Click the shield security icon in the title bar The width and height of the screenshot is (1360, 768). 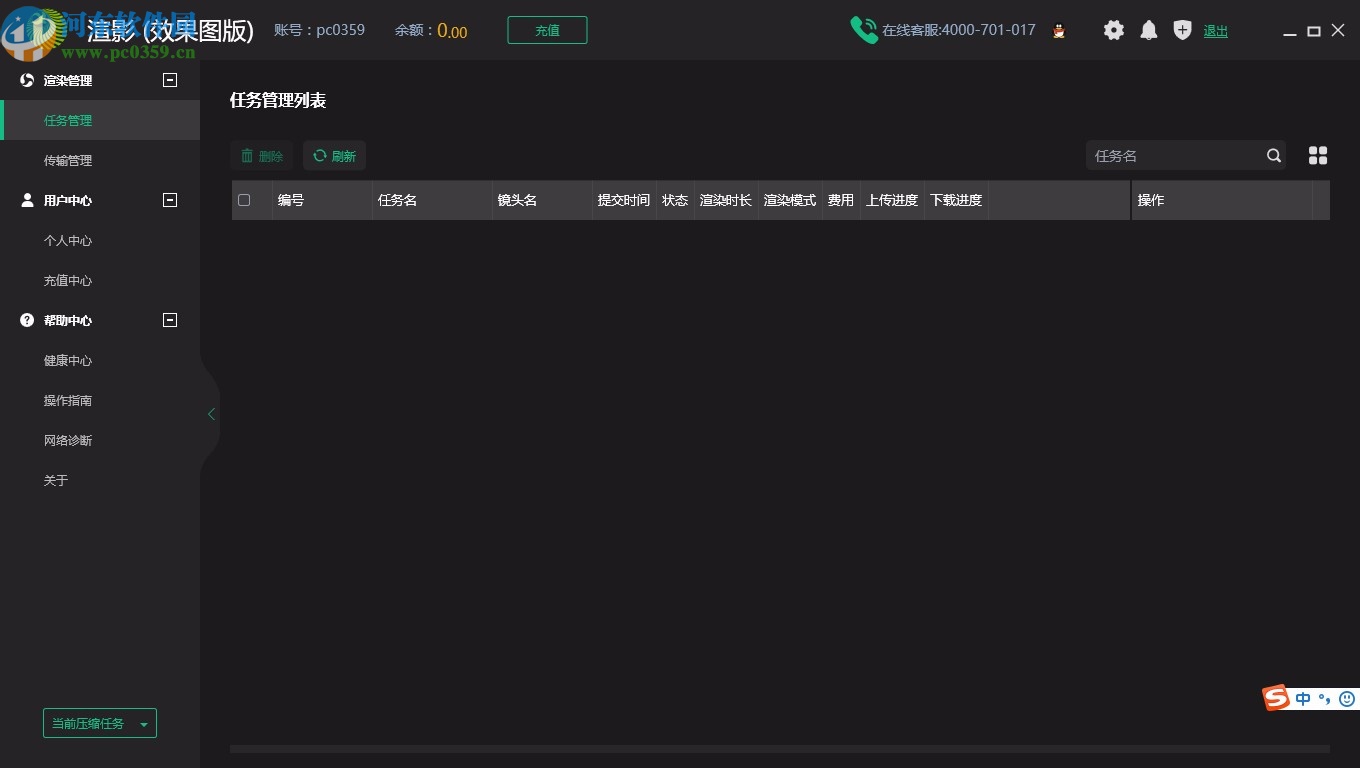1182,30
